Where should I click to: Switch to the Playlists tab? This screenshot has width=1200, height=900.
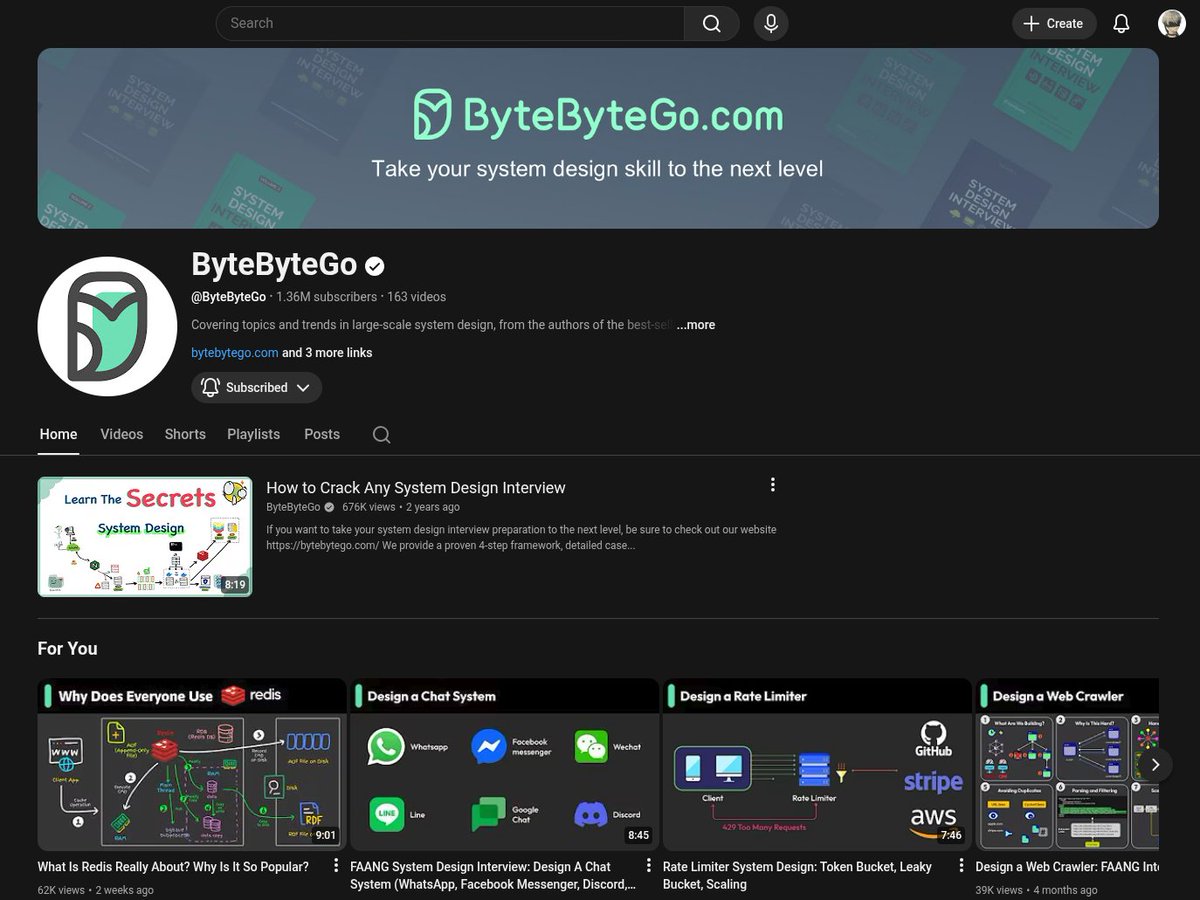coord(254,434)
